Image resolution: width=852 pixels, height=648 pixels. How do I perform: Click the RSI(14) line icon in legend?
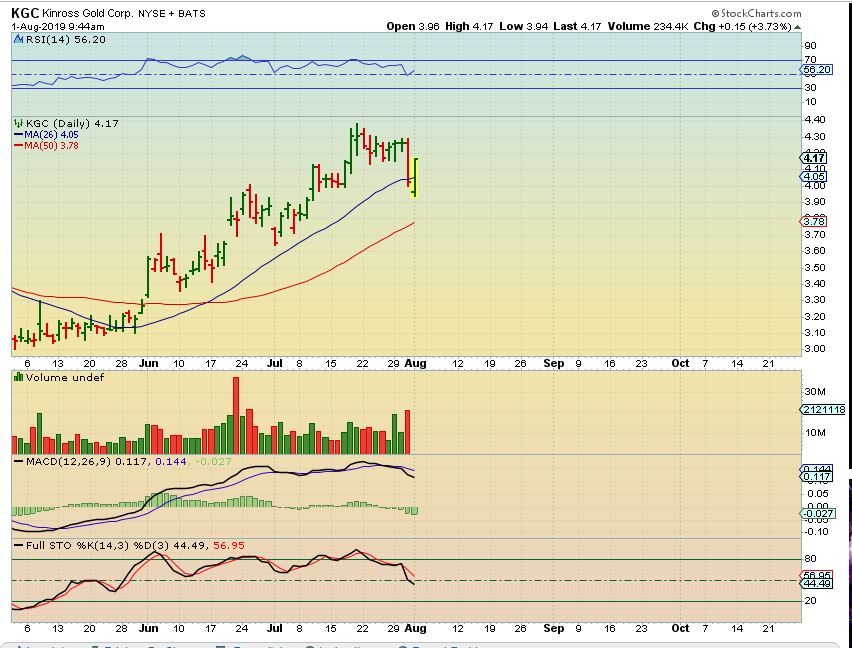(18, 39)
